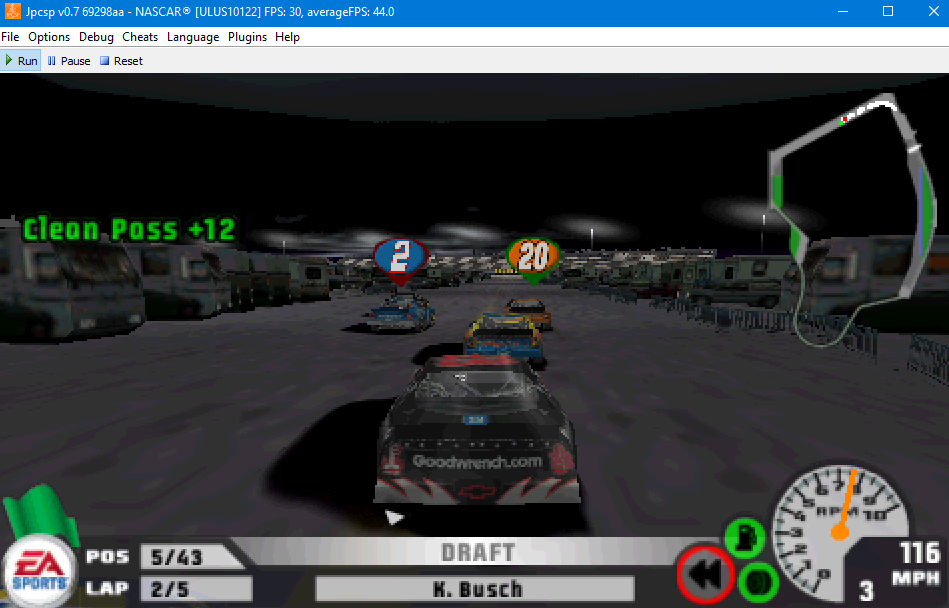The image size is (949, 608).
Task: Click the EA Sports logo
Action: pyautogui.click(x=40, y=571)
